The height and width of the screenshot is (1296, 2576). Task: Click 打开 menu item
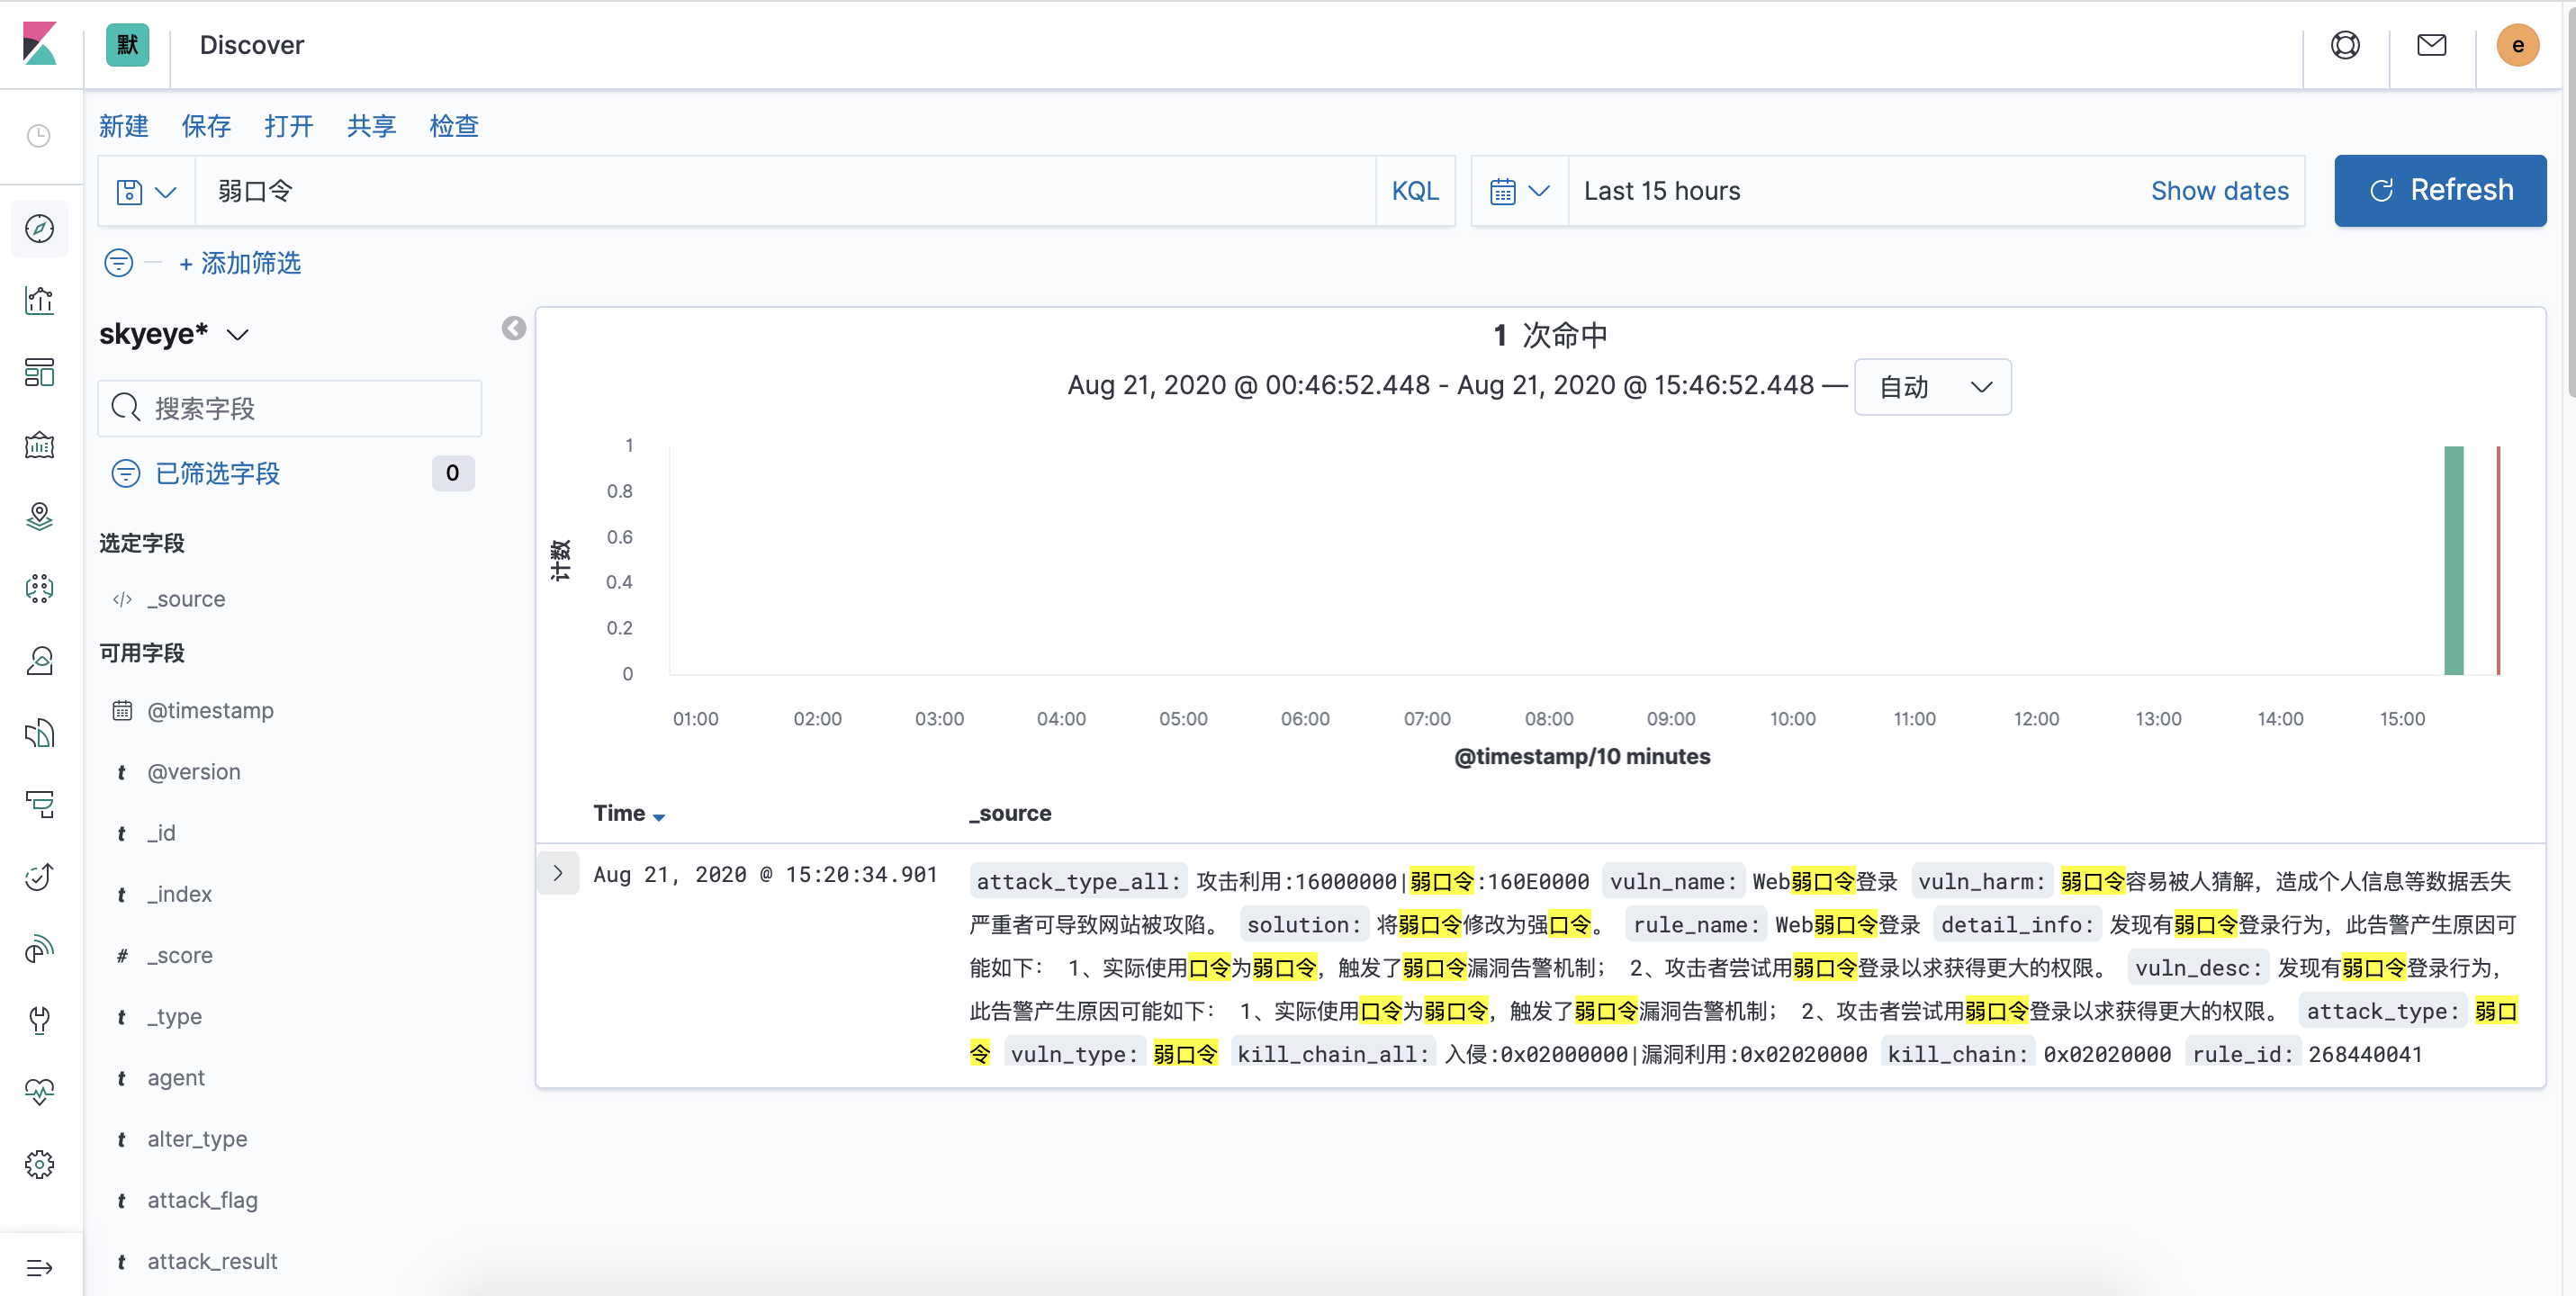click(x=289, y=126)
